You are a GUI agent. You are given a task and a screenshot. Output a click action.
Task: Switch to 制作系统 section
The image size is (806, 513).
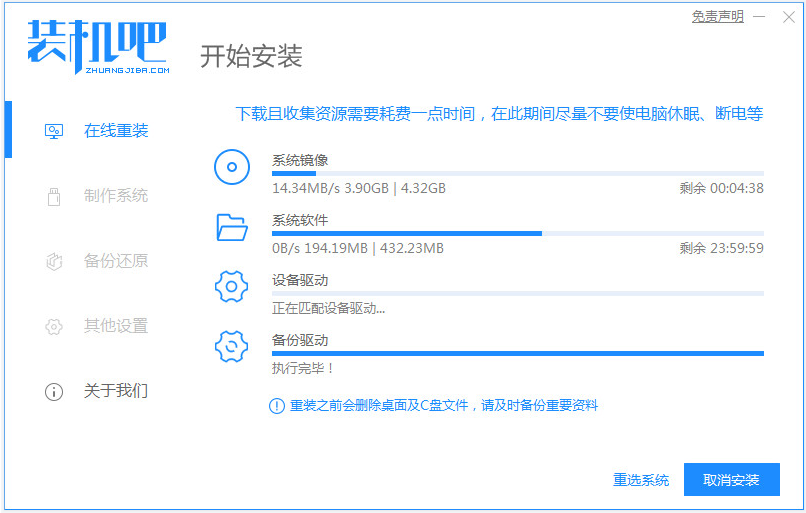click(116, 196)
